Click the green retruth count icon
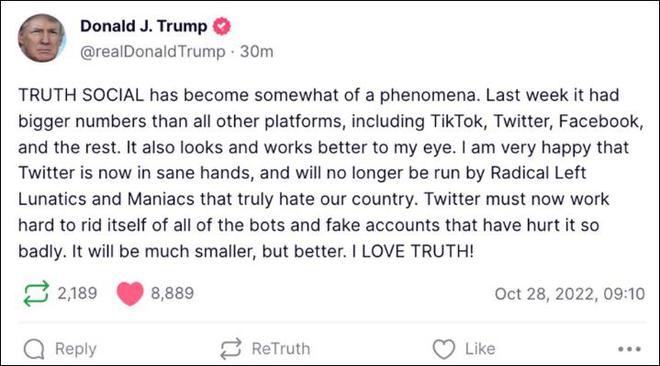 click(36, 293)
